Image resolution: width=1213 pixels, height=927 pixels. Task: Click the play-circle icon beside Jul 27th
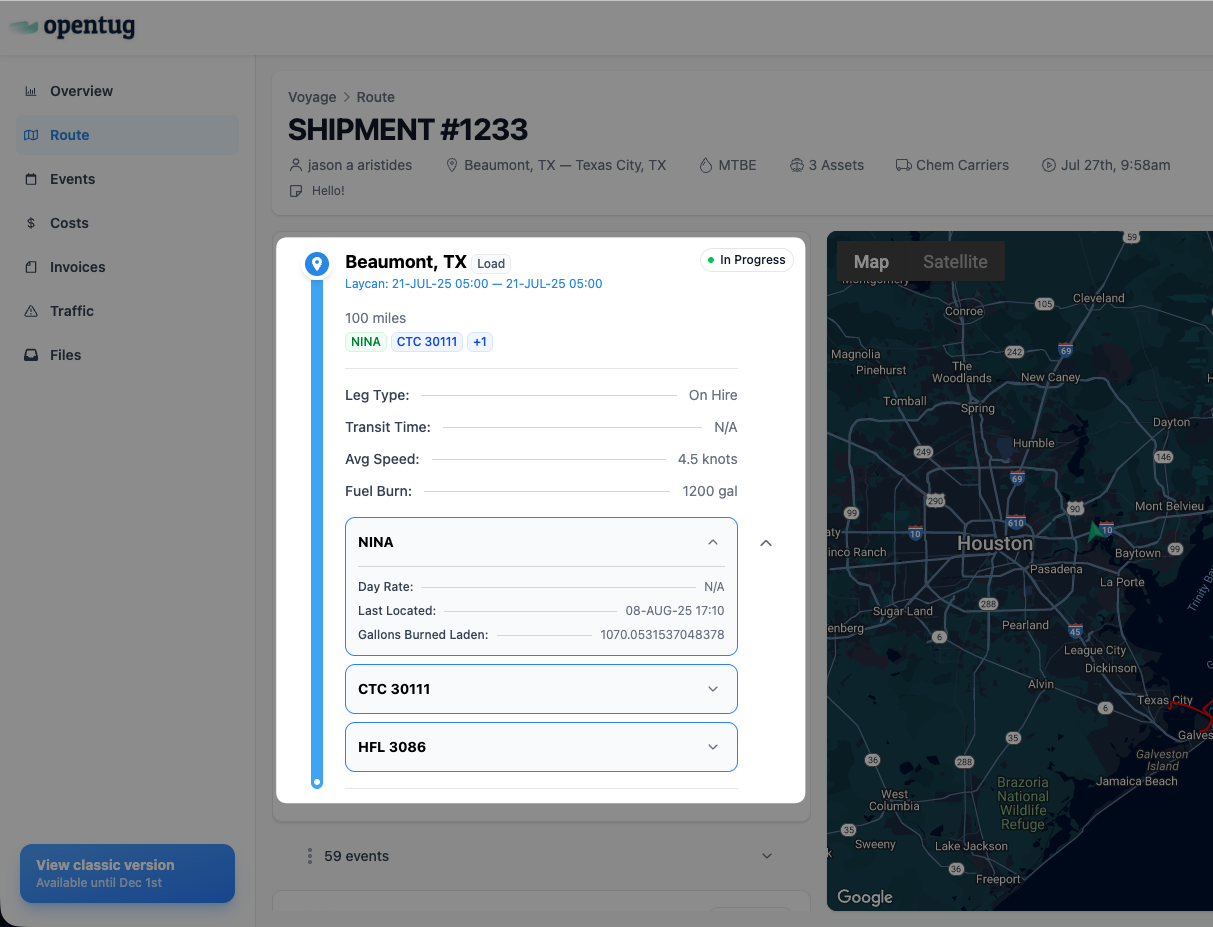(1049, 165)
